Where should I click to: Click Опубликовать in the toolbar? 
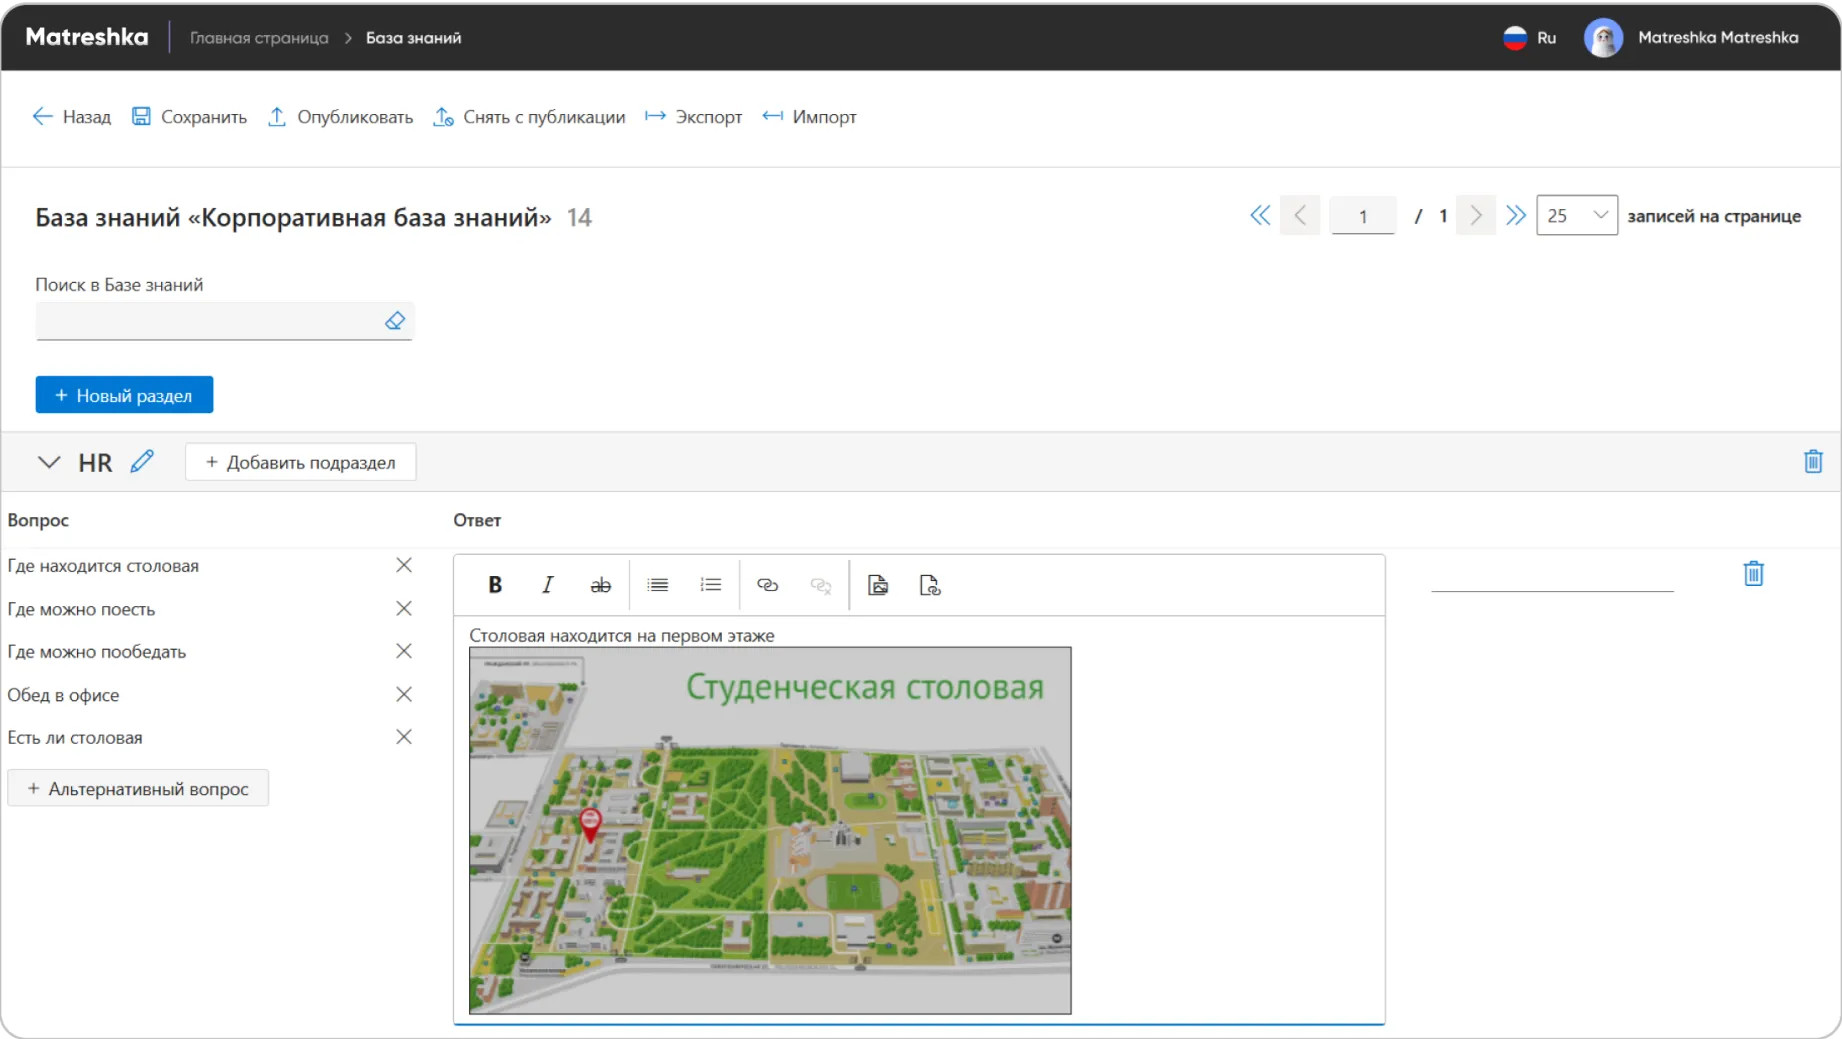[341, 117]
